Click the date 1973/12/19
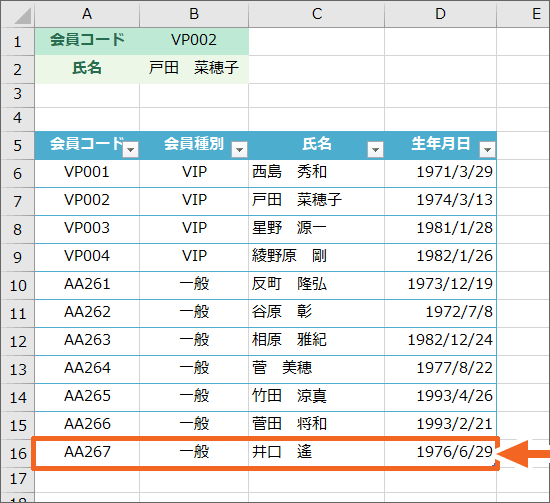The height and width of the screenshot is (503, 550). tap(450, 284)
